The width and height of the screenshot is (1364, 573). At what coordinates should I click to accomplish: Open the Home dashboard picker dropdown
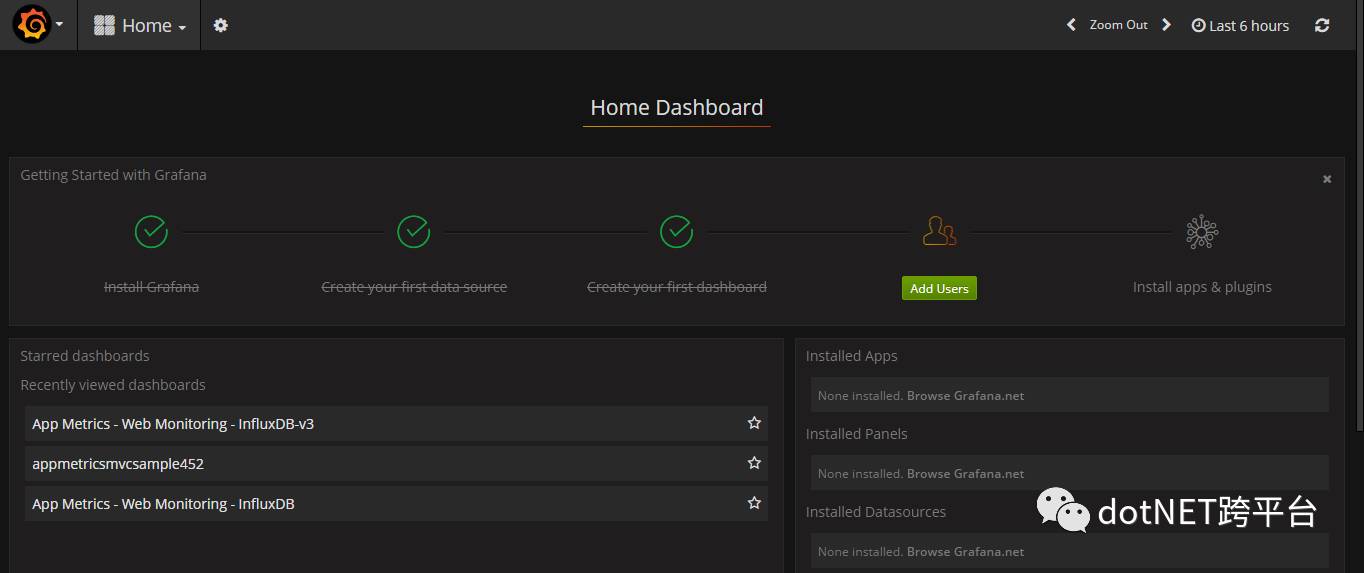[139, 26]
